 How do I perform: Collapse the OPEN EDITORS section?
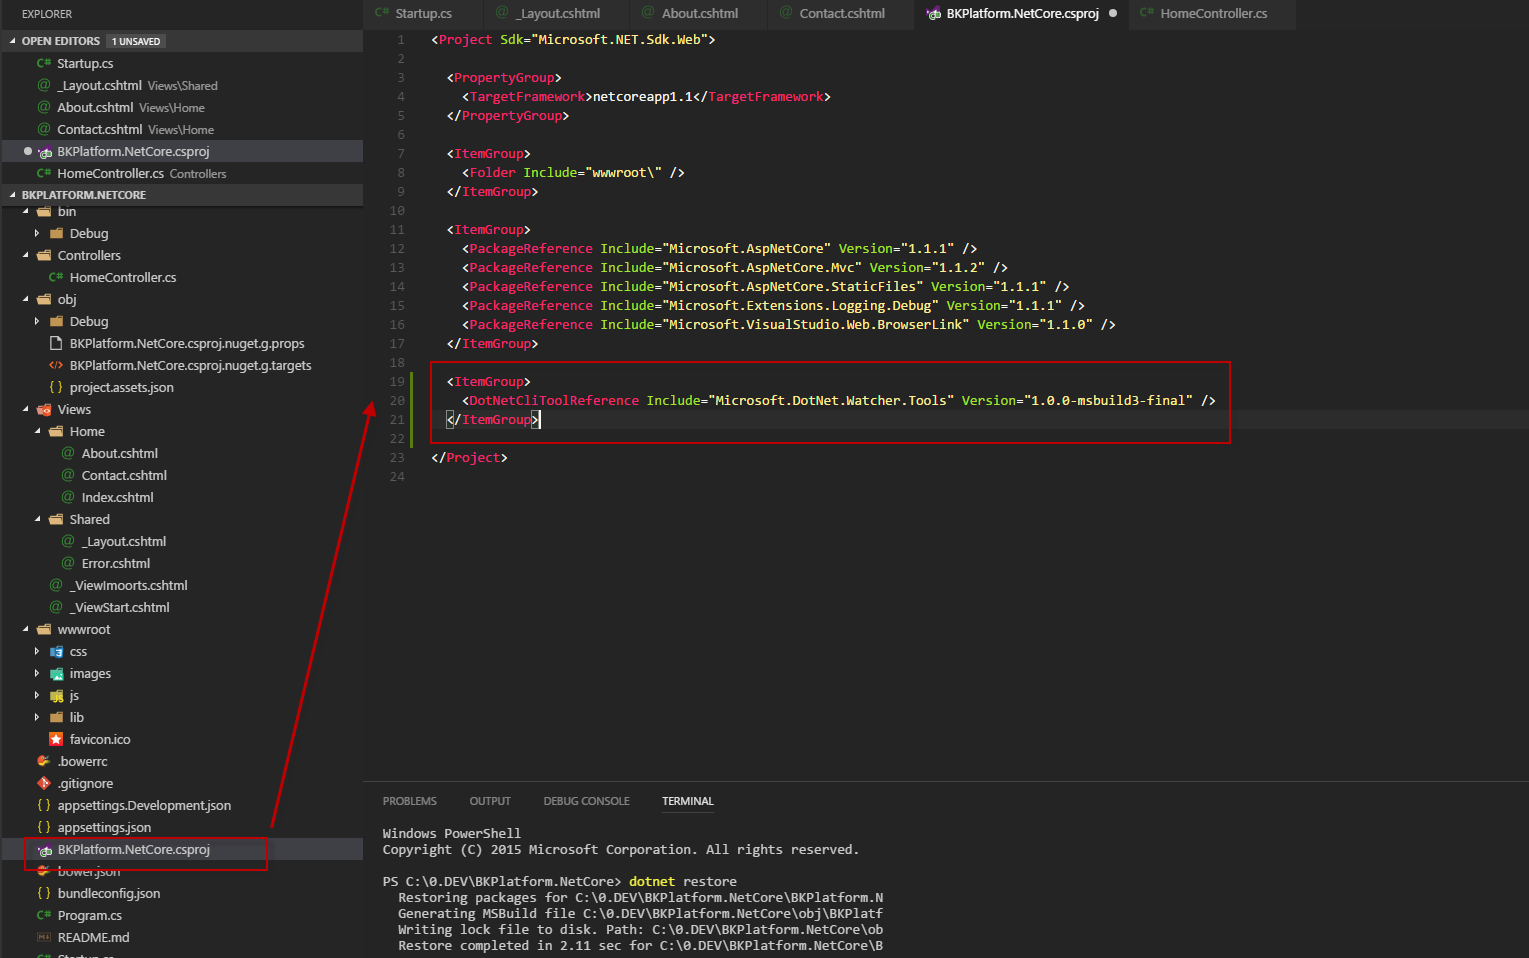(13, 41)
